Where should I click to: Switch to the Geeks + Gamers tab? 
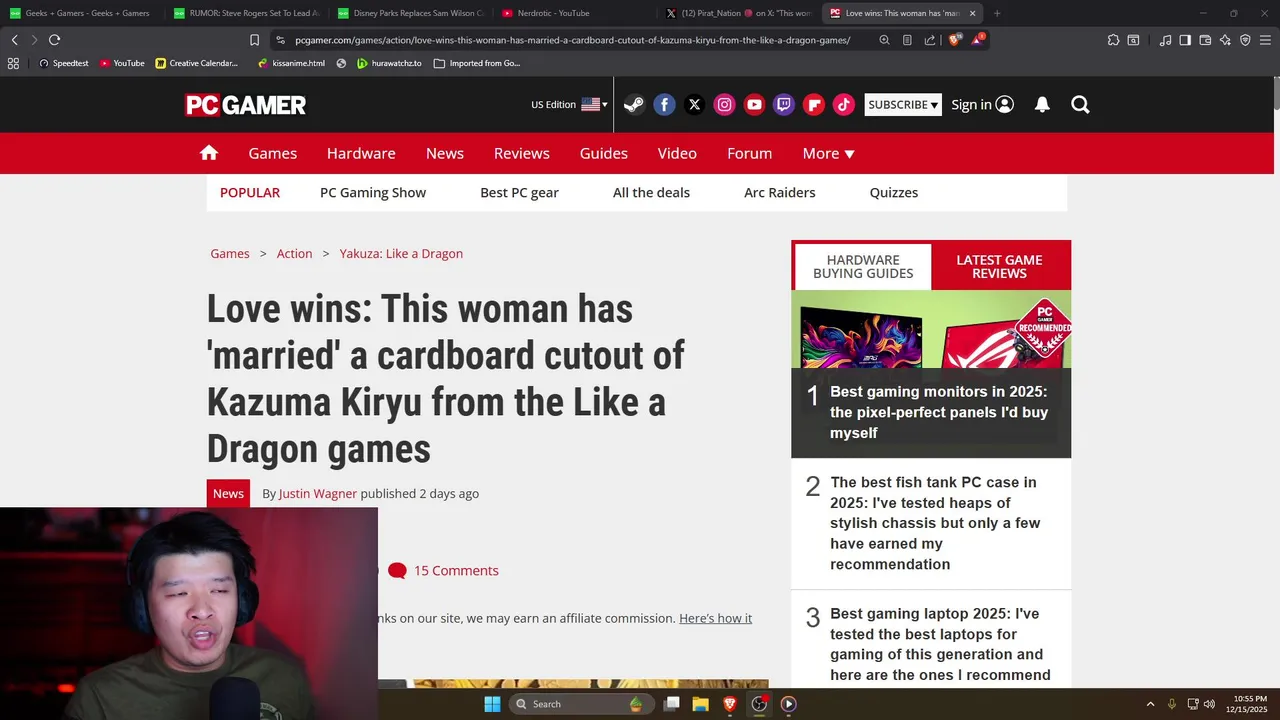pos(80,13)
